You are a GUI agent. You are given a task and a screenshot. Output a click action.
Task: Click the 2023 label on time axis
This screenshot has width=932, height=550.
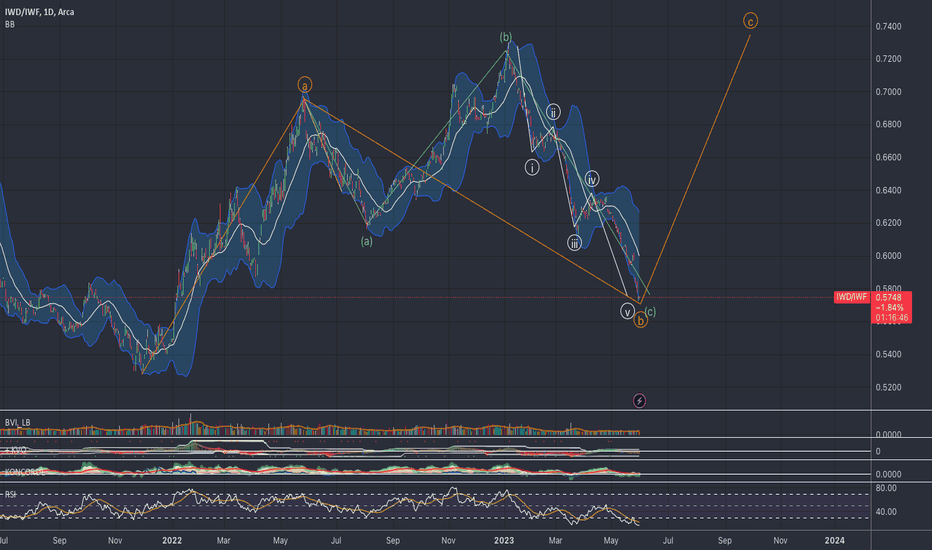504,540
